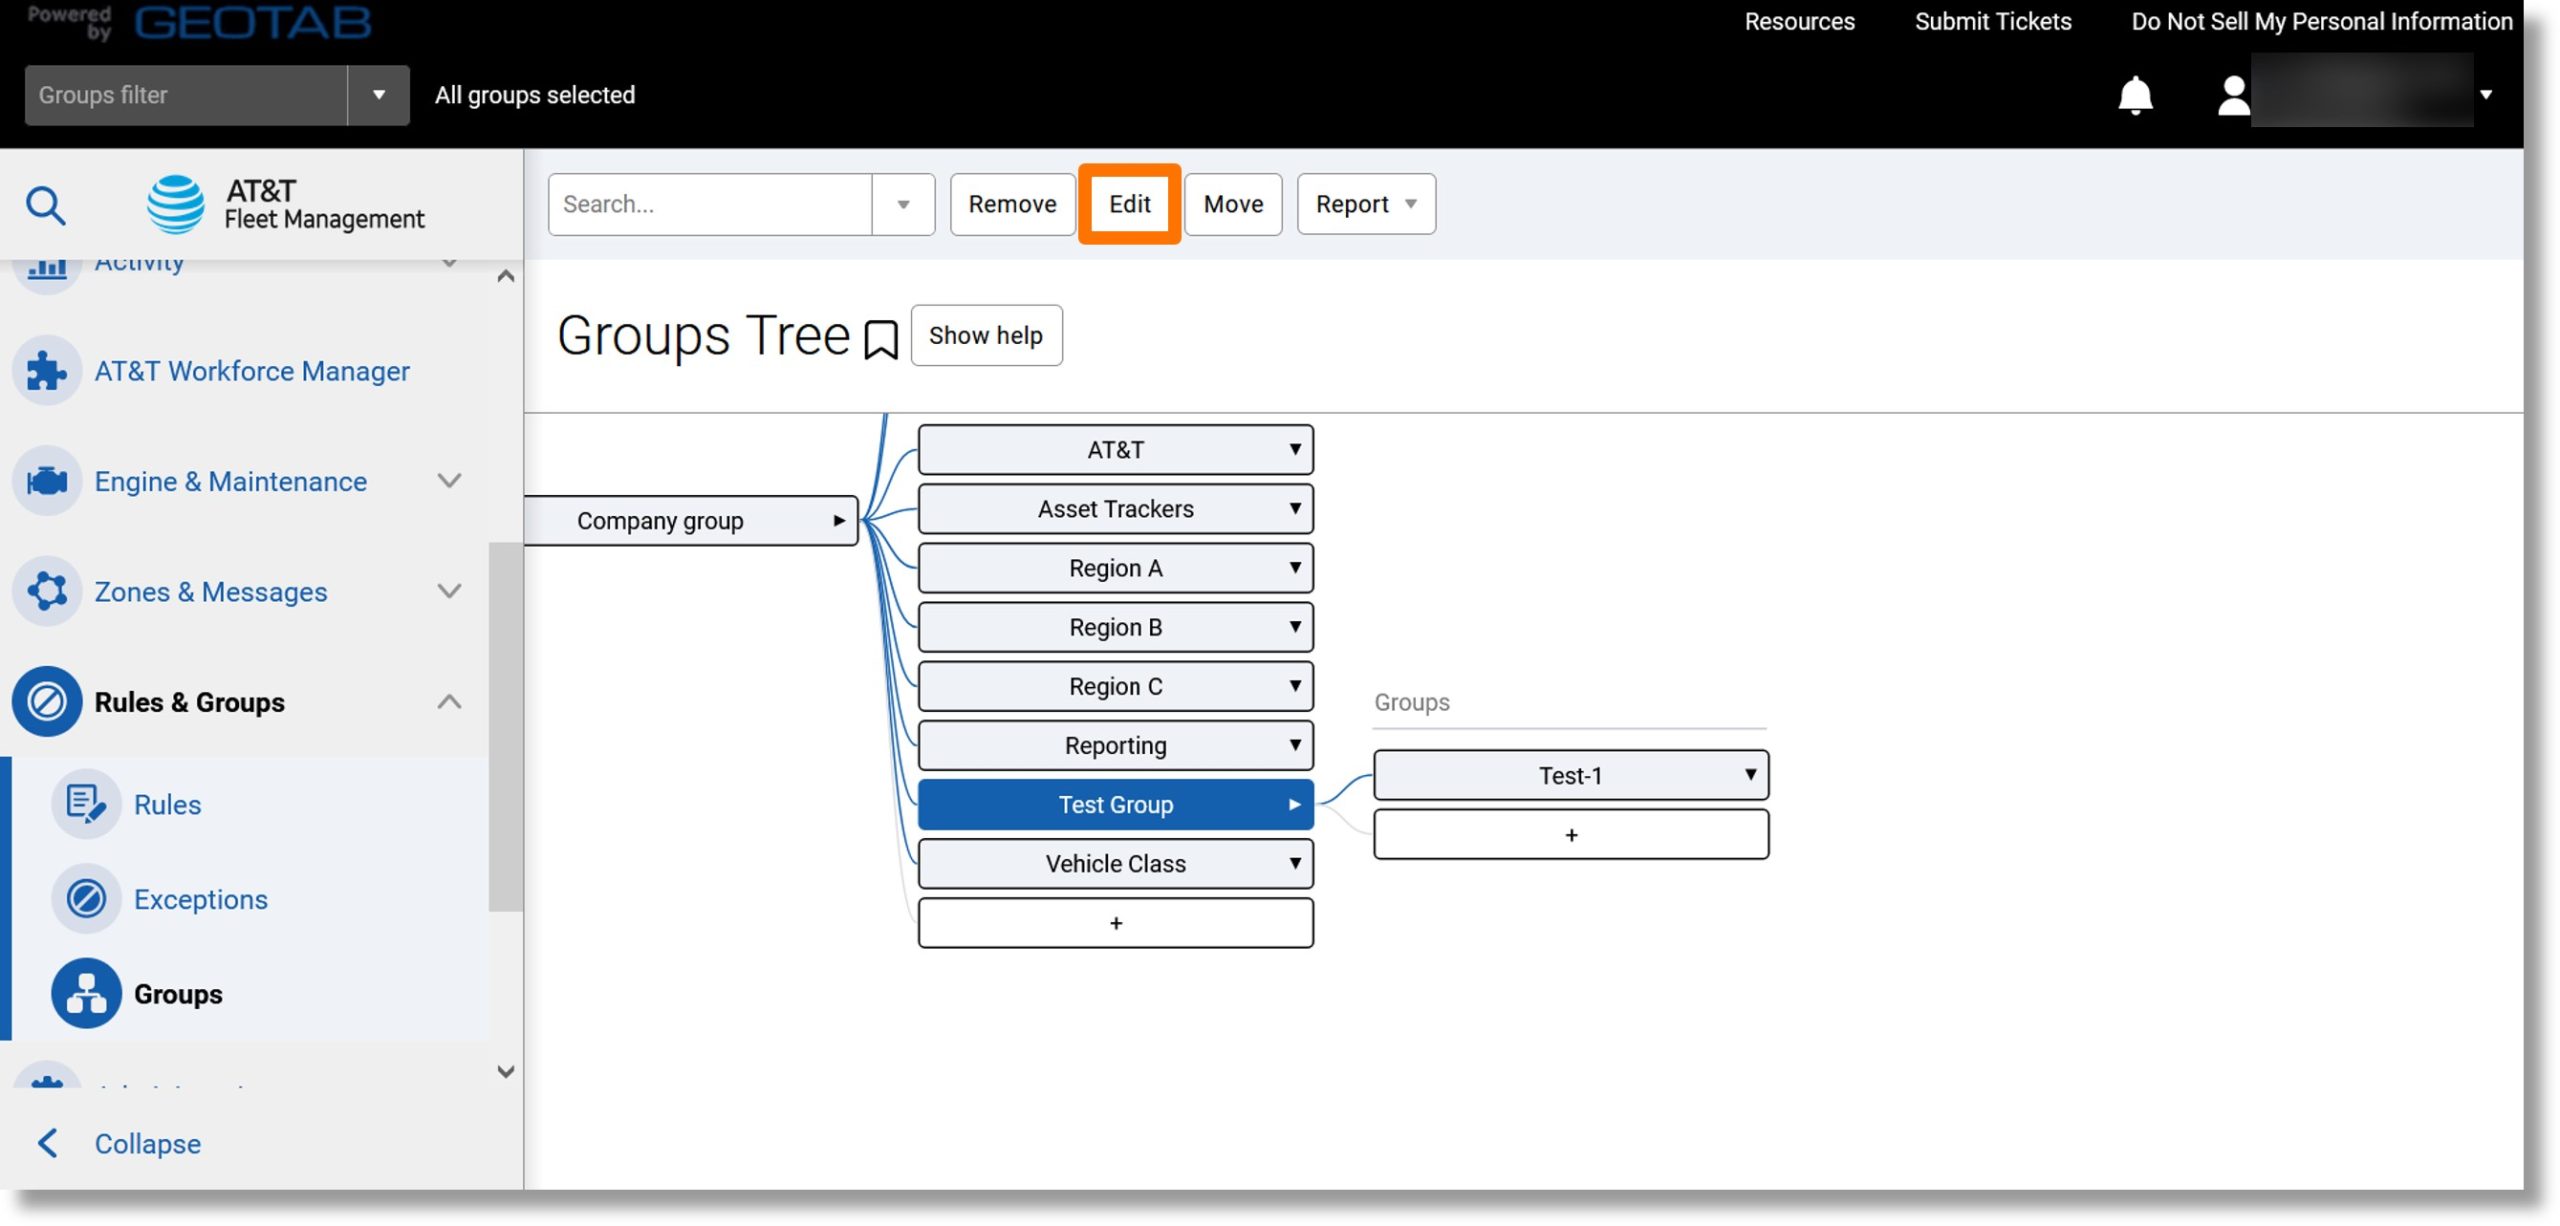Open the Submit Tickets link
Viewport: 2560px width, 1226px height.
(x=1992, y=21)
